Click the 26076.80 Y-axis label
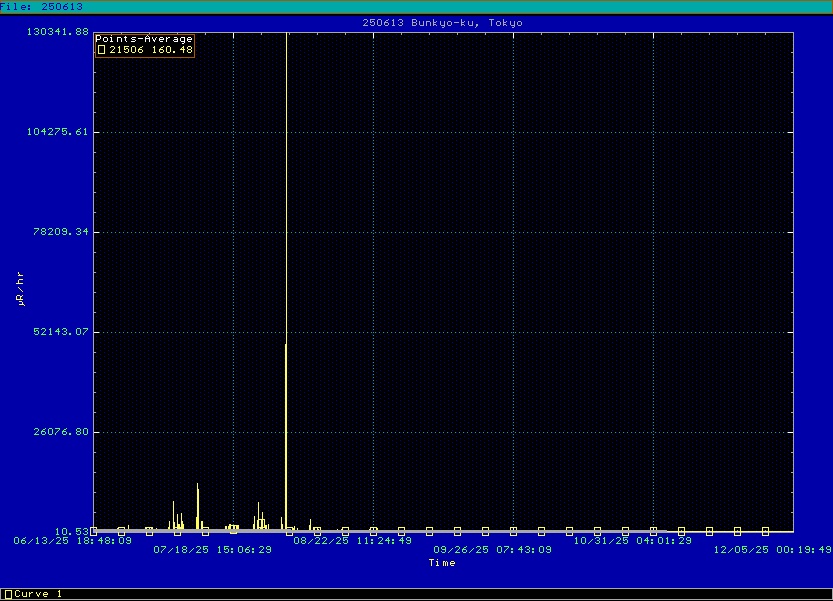Screen dimensions: 833x601 pos(63,432)
